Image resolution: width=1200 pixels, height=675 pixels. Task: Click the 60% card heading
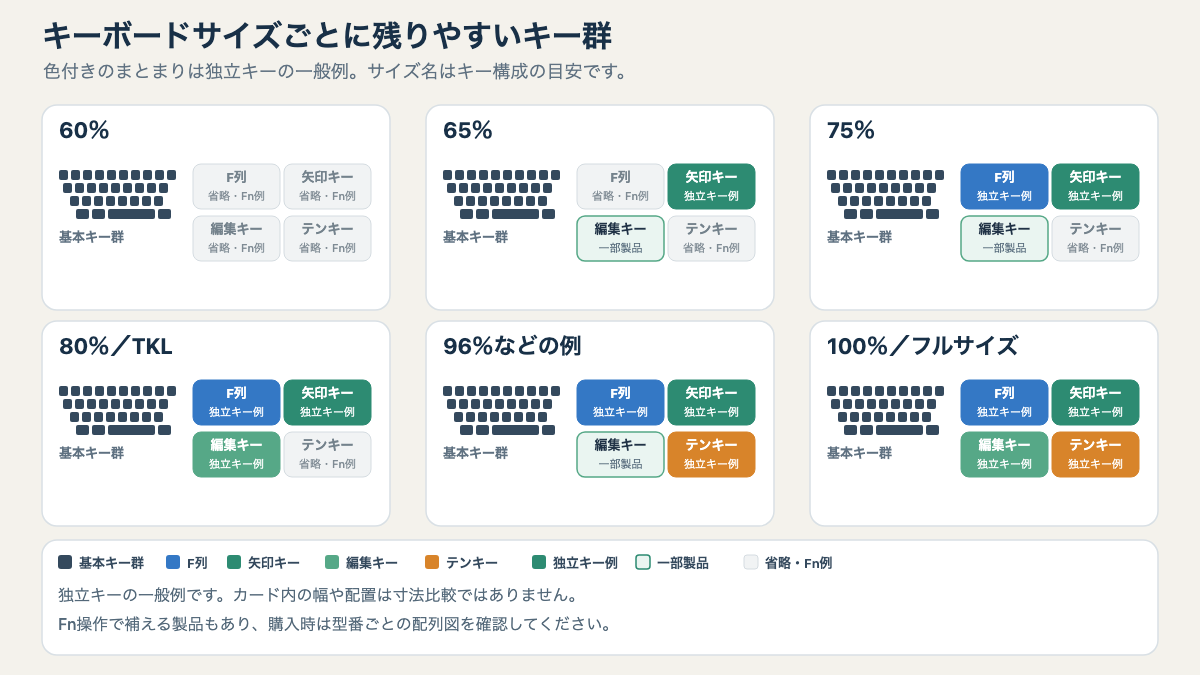click(x=84, y=130)
